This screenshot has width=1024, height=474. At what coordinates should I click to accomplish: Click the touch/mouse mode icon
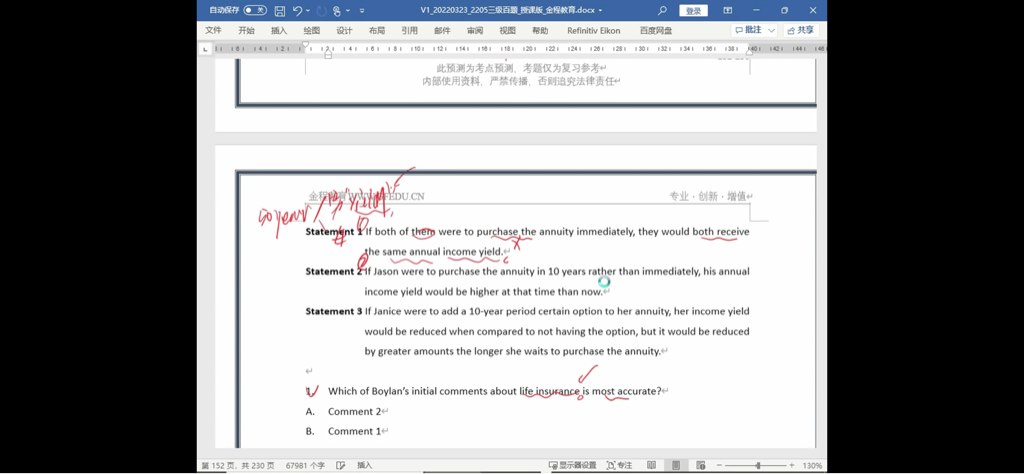[x=338, y=11]
